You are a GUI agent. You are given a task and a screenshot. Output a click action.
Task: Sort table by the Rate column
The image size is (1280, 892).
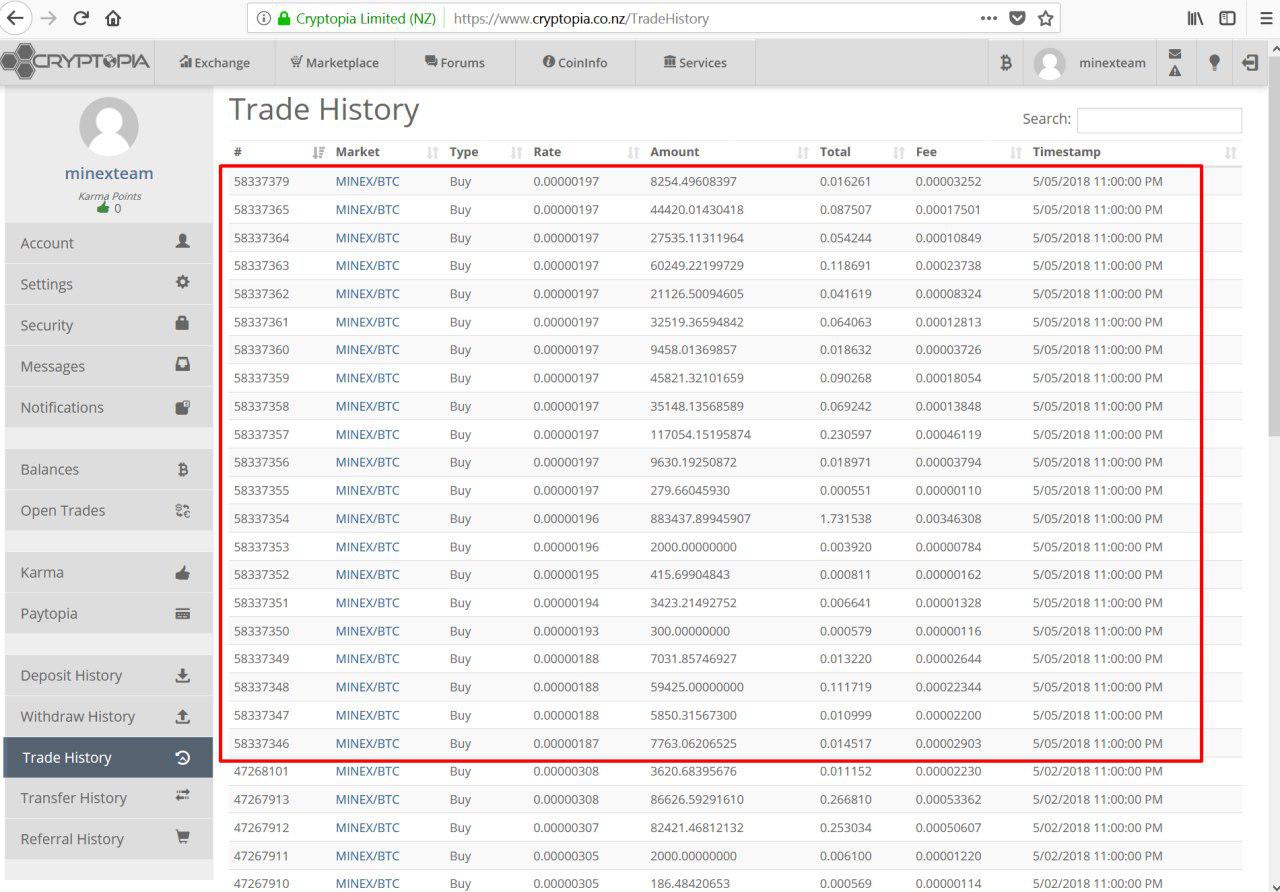coord(586,152)
